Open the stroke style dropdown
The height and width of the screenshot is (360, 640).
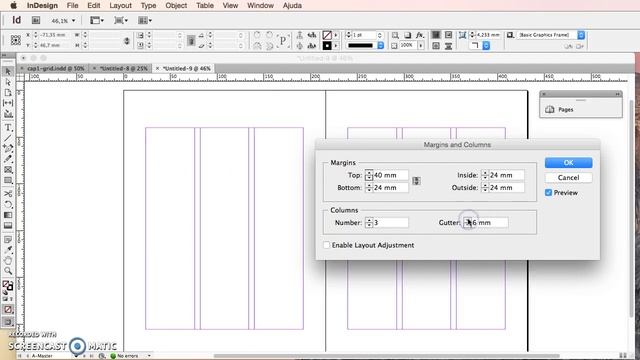pyautogui.click(x=380, y=45)
